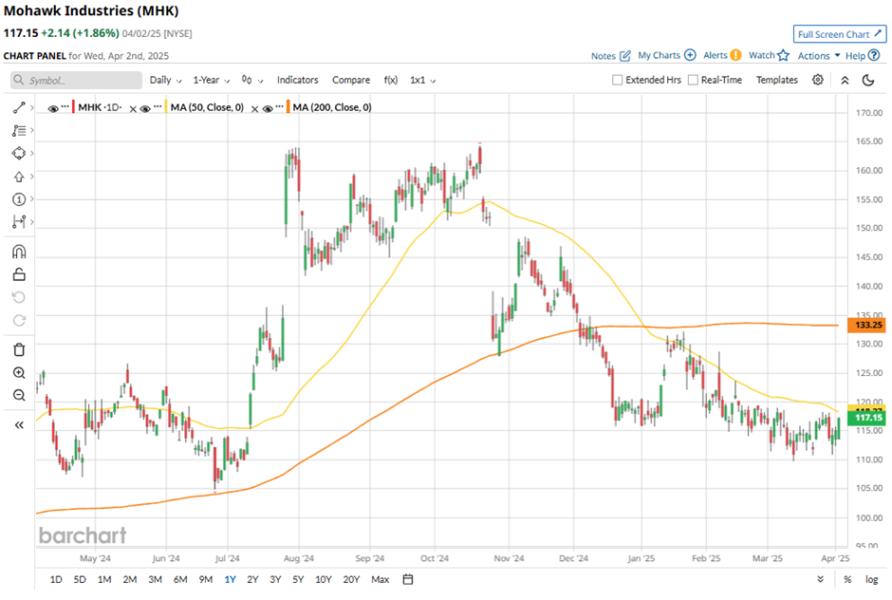Toggle visibility of MHK price series
The width and height of the screenshot is (892, 600).
coord(53,108)
